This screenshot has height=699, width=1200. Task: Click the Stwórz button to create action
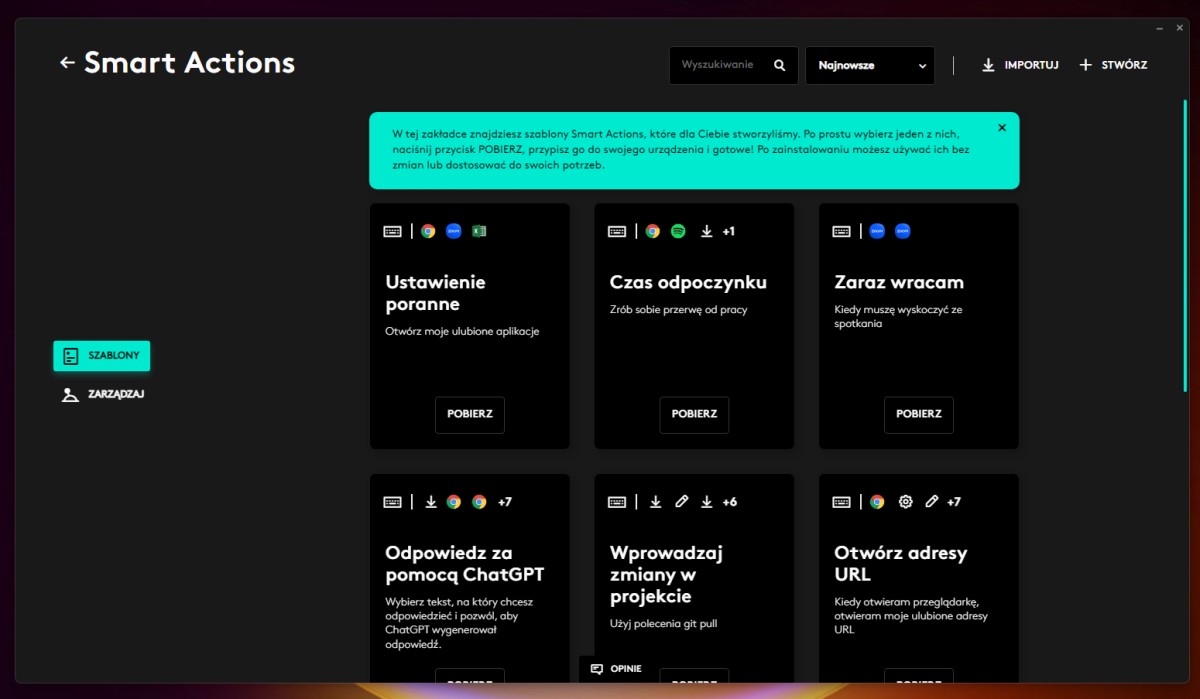click(1113, 65)
